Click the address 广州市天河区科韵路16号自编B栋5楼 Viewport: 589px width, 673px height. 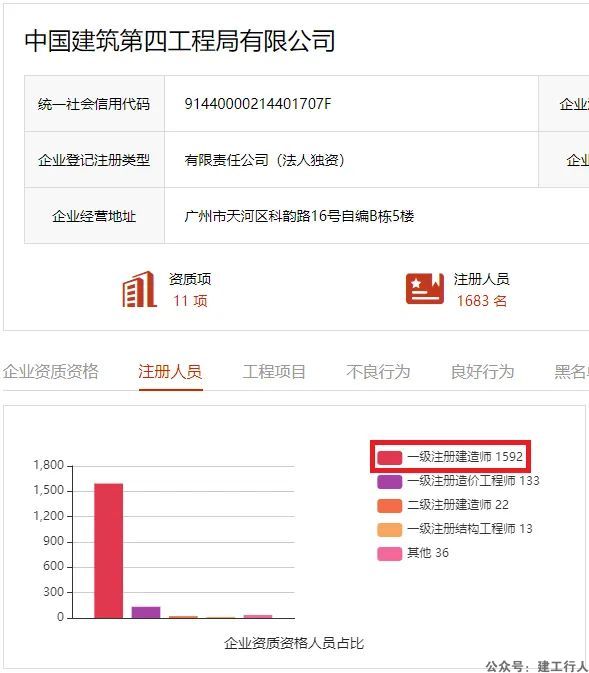point(299,216)
